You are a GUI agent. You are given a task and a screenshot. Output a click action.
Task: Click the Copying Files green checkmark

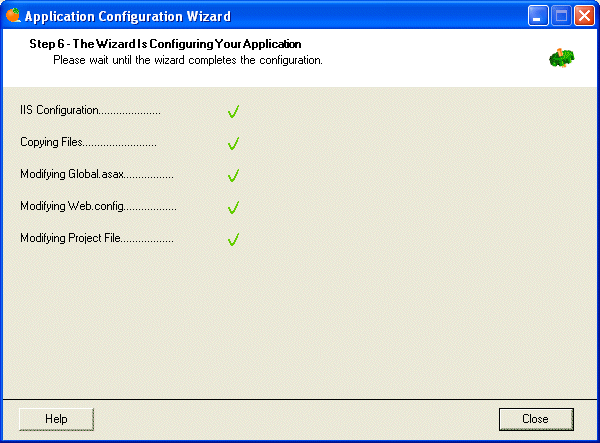coord(233,144)
